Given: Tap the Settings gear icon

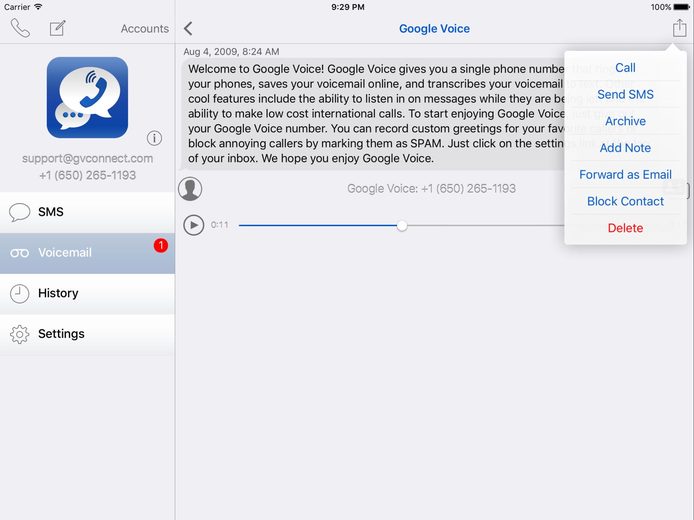Looking at the screenshot, I should 19,334.
